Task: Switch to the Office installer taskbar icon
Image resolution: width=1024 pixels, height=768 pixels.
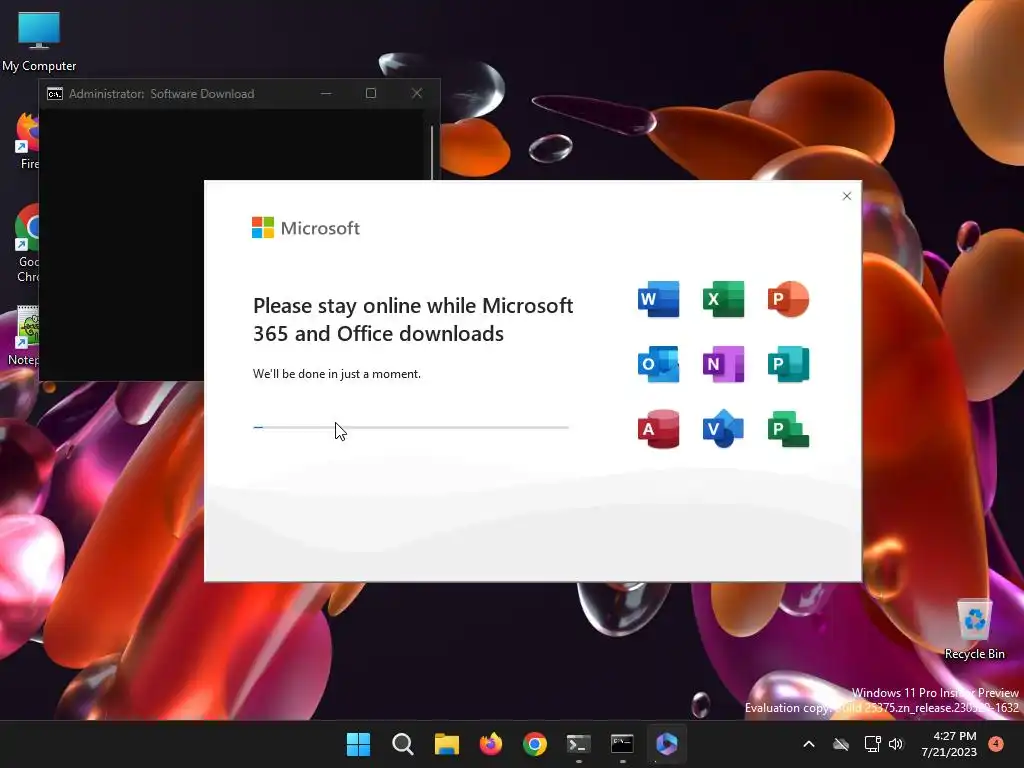Action: pos(667,744)
